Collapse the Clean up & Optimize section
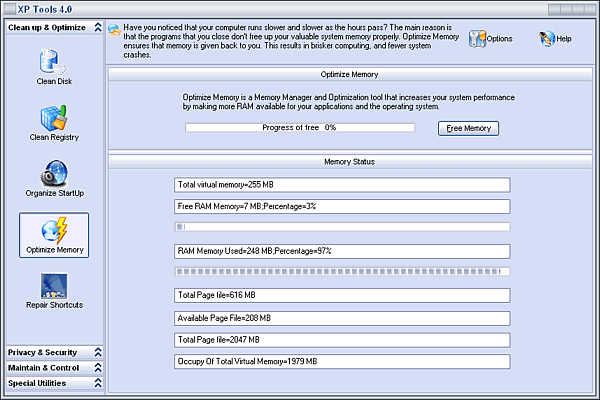The width and height of the screenshot is (600, 400). coord(98,27)
